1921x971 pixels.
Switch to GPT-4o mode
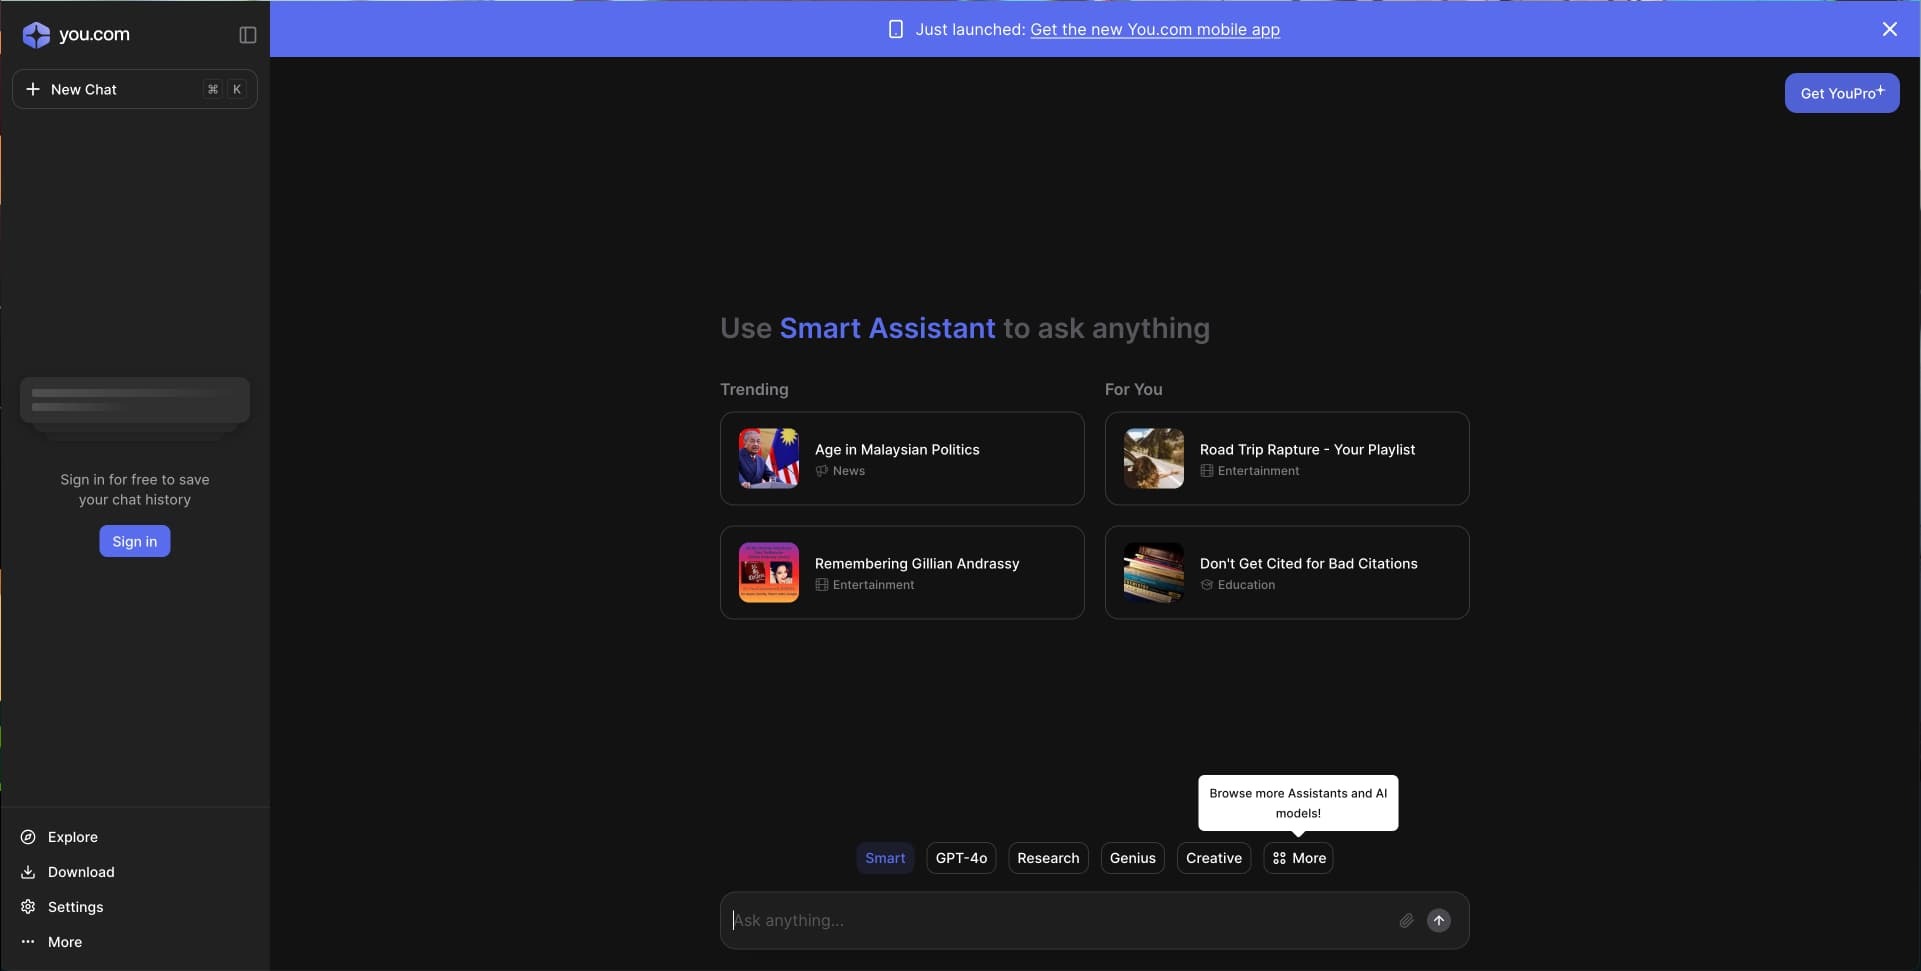coord(961,858)
